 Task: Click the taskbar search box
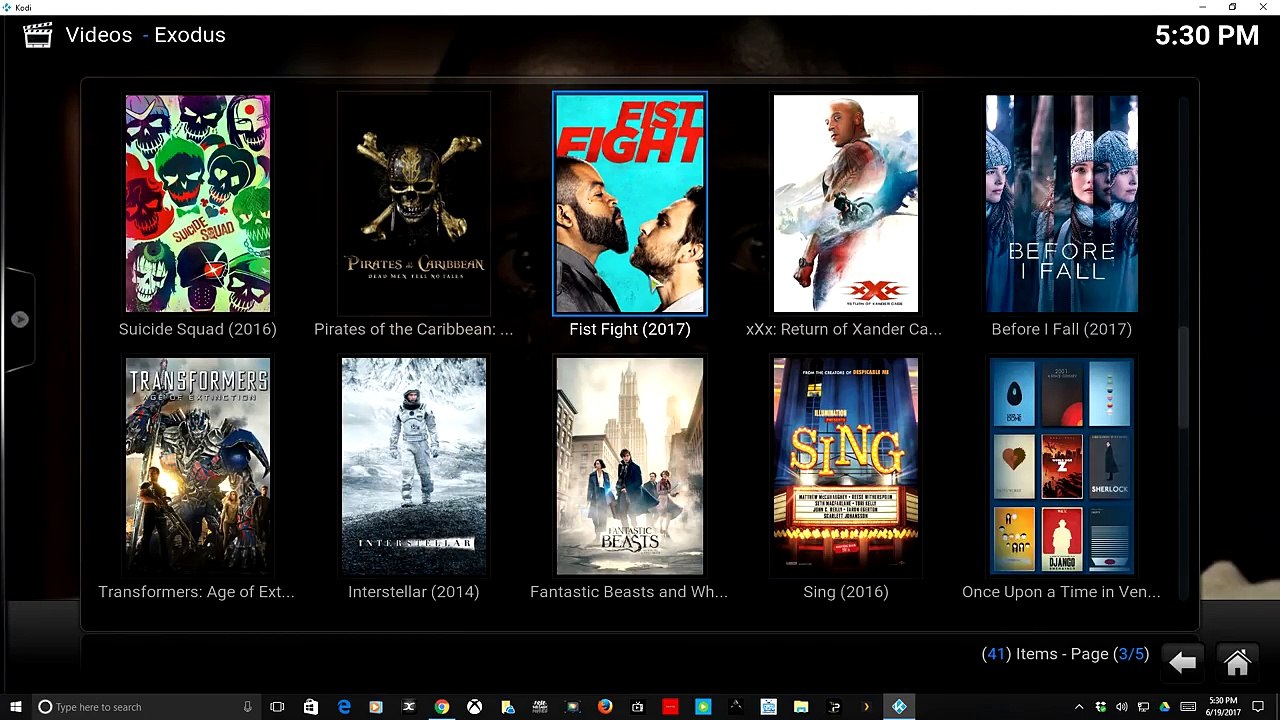click(x=145, y=707)
